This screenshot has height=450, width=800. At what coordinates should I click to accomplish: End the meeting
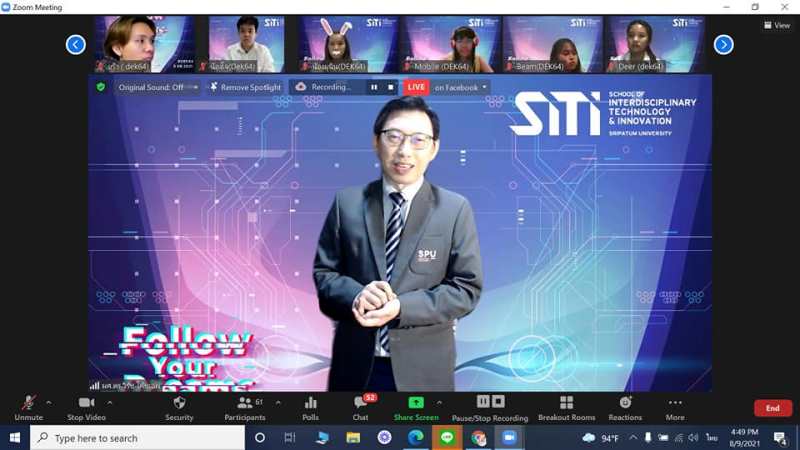click(x=772, y=408)
